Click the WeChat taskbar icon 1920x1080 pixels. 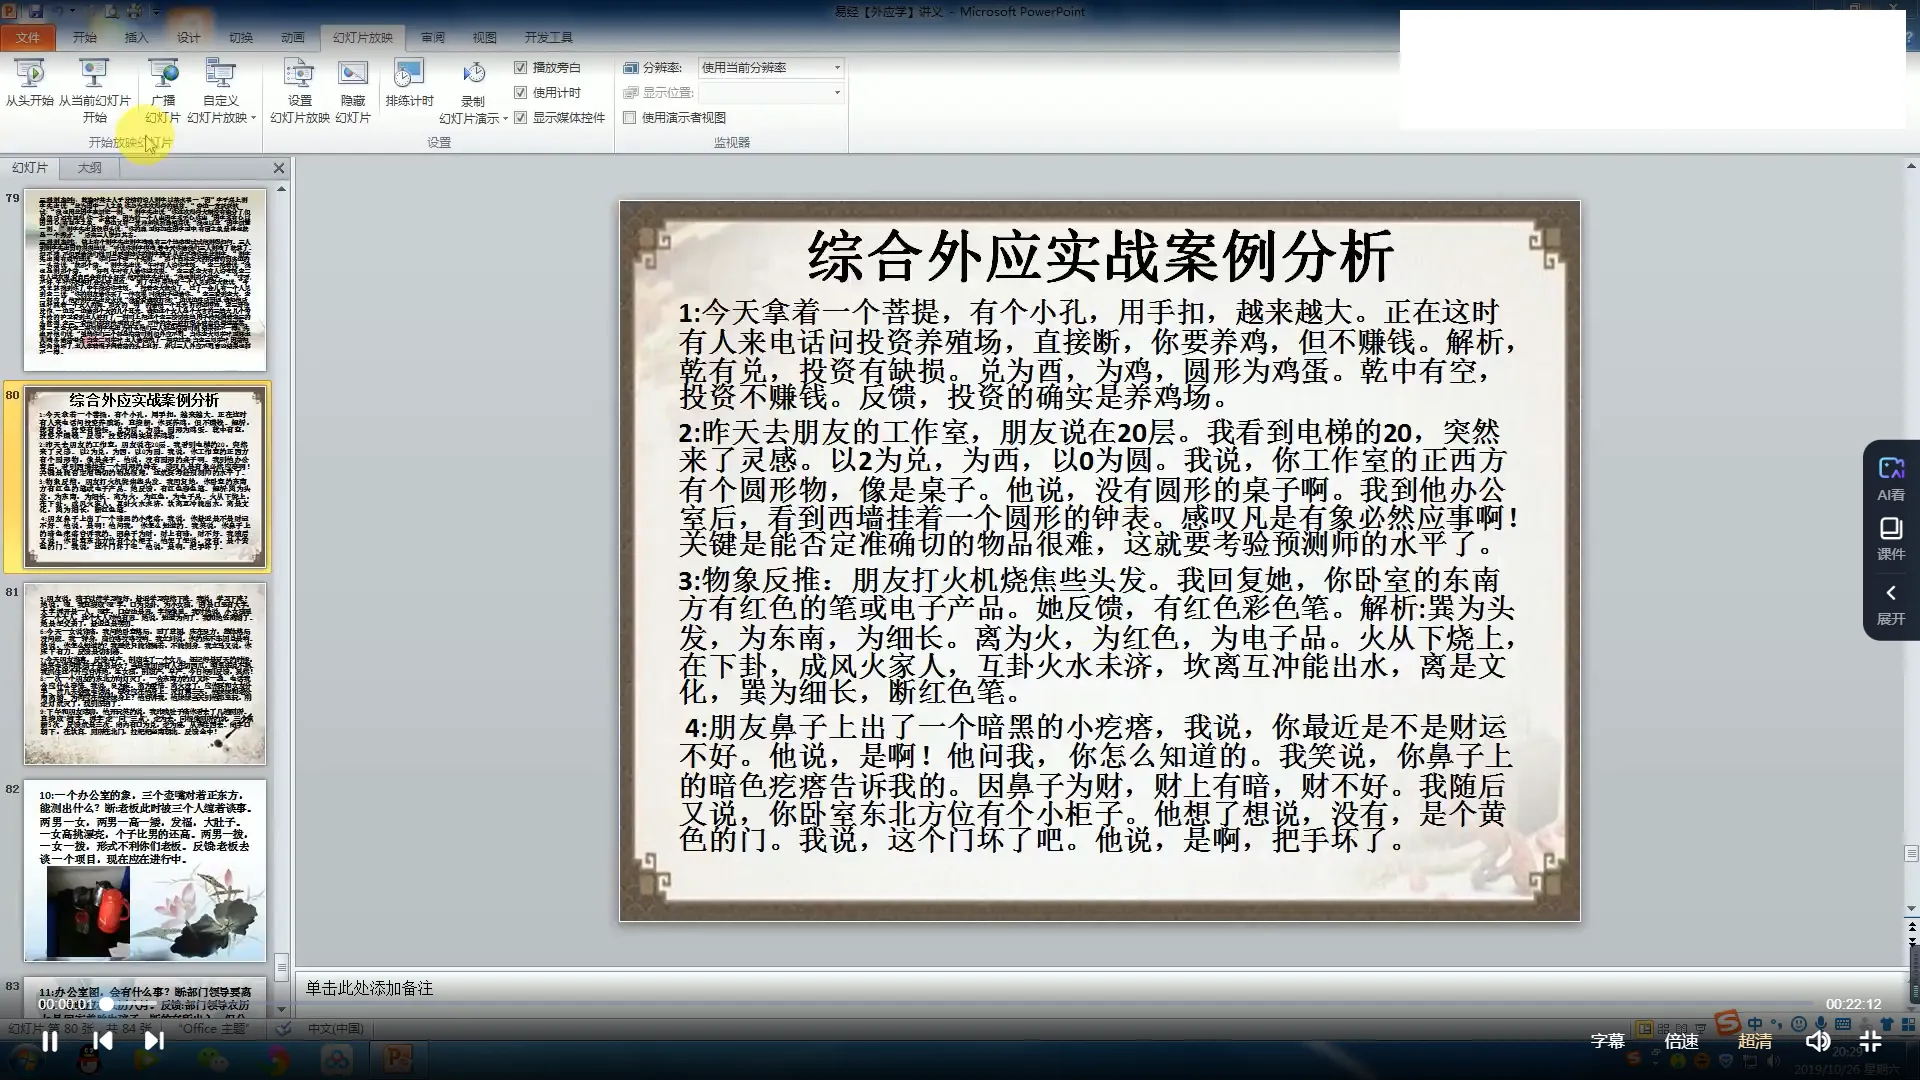pyautogui.click(x=212, y=1058)
